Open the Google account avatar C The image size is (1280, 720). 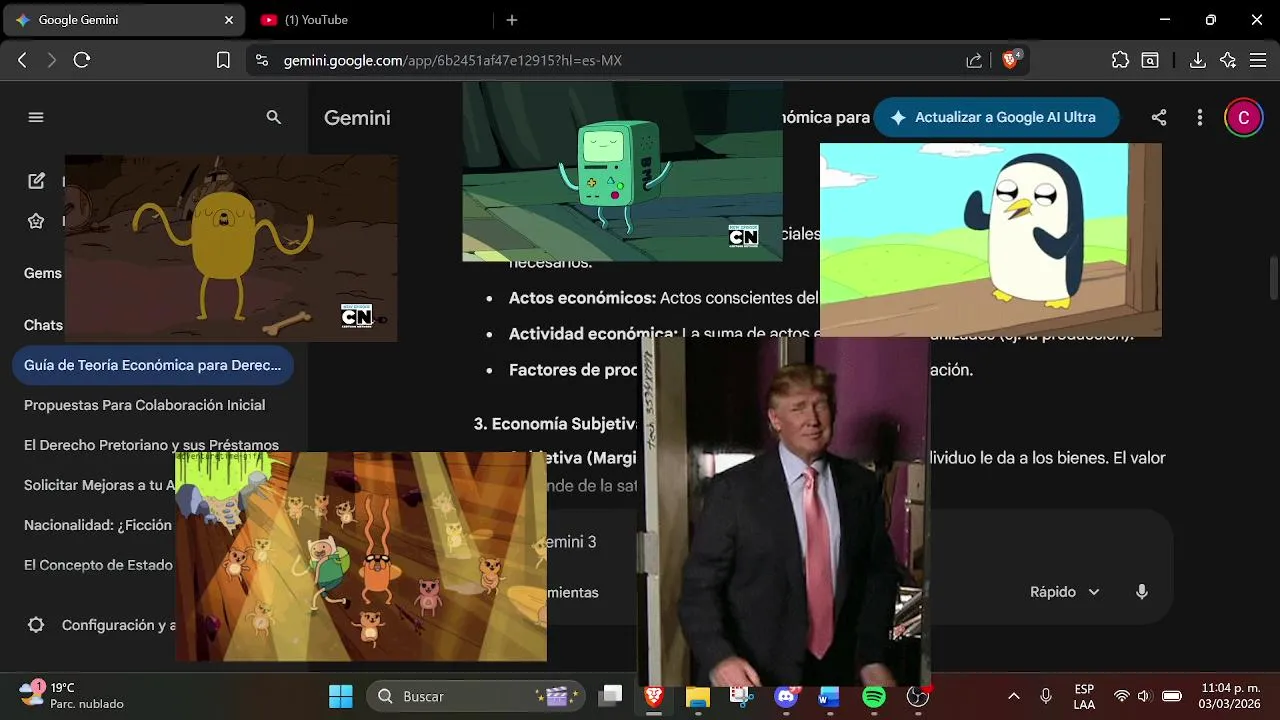(x=1243, y=117)
